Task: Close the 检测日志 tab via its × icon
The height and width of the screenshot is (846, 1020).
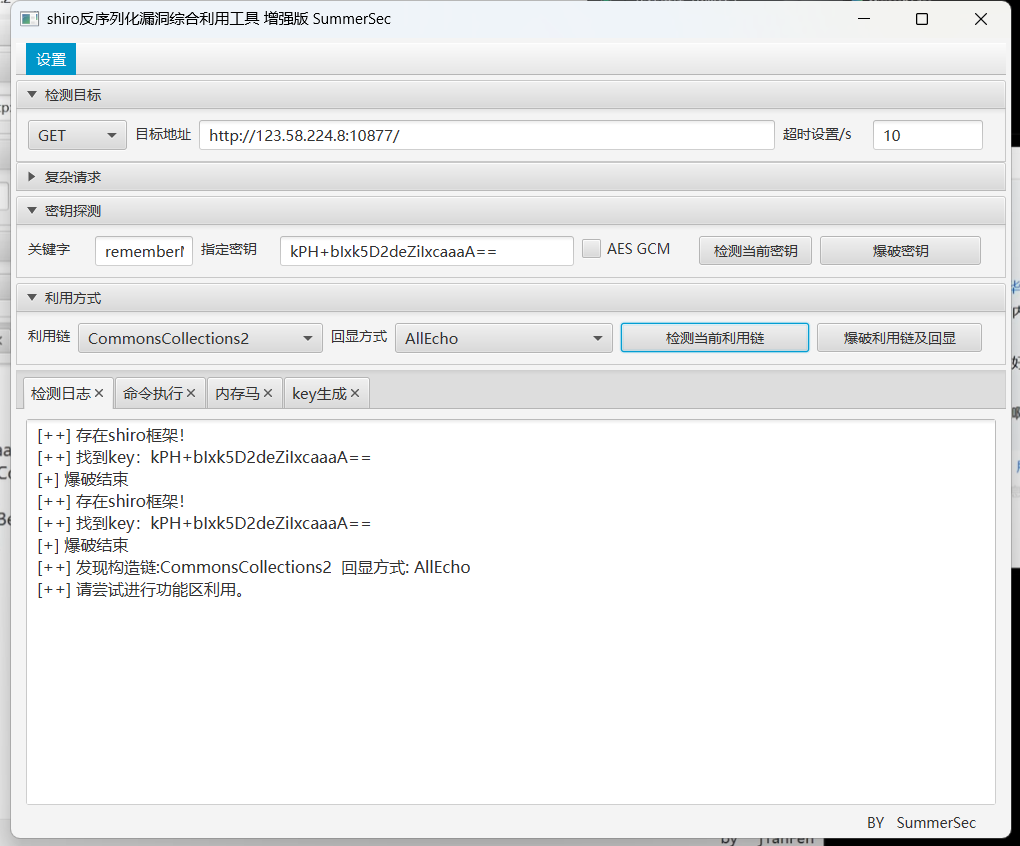Action: 99,393
